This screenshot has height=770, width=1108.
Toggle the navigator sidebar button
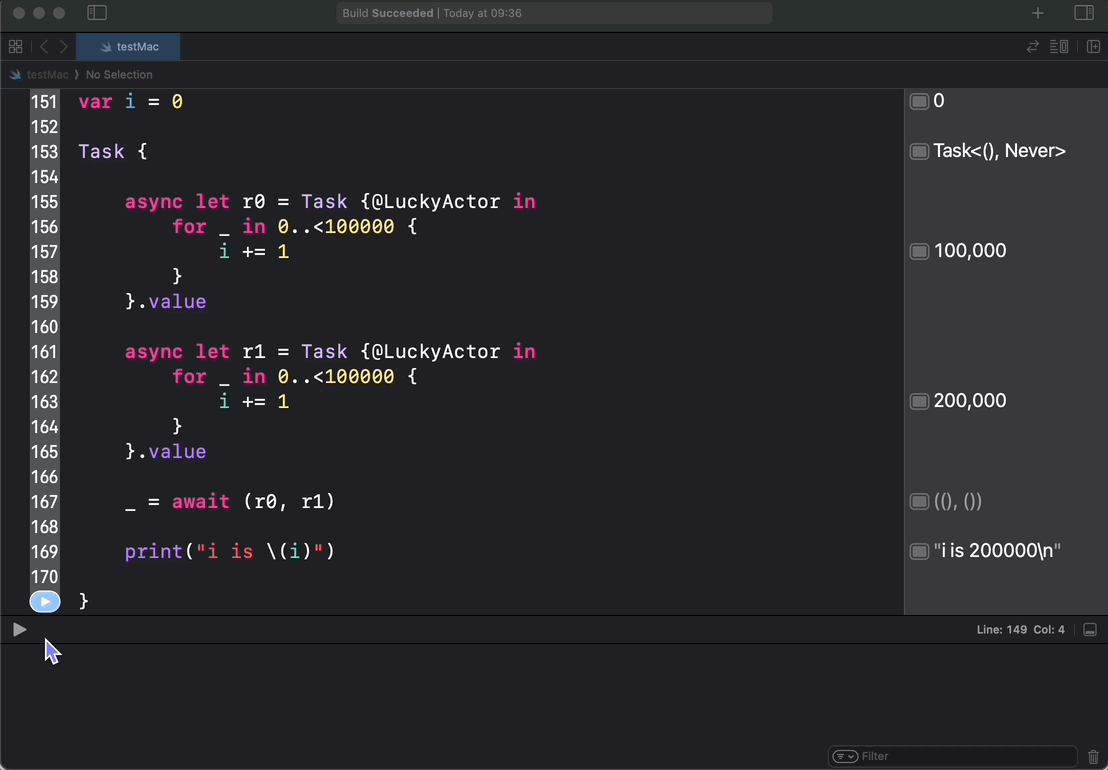[x=97, y=13]
